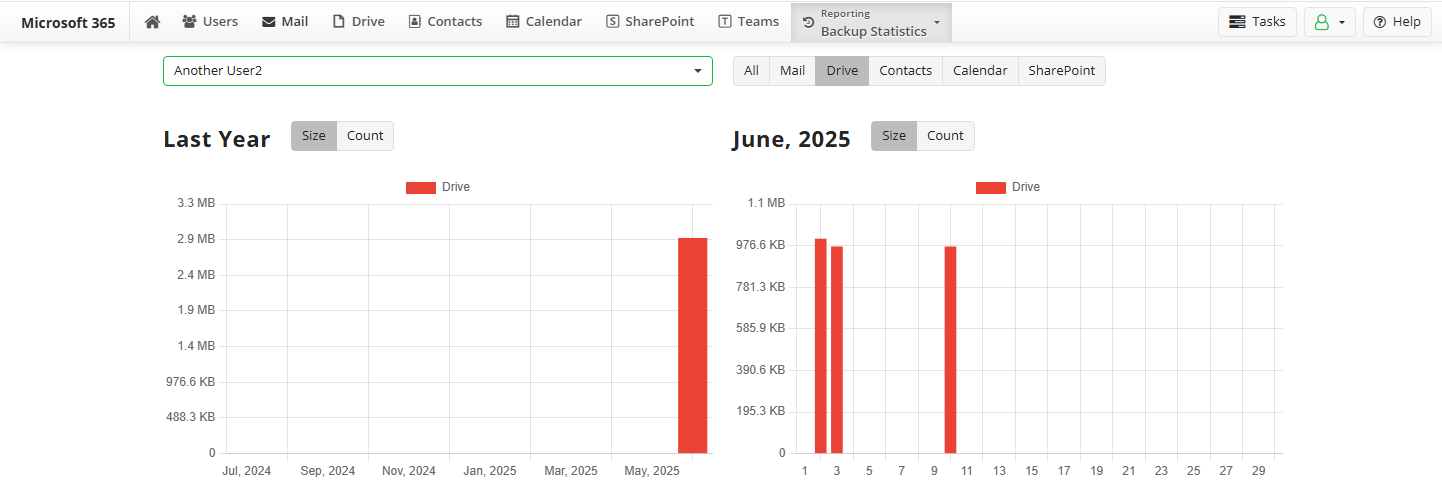Screen dimensions: 1442x496
Task: Open the Mail section
Action: pos(285,21)
